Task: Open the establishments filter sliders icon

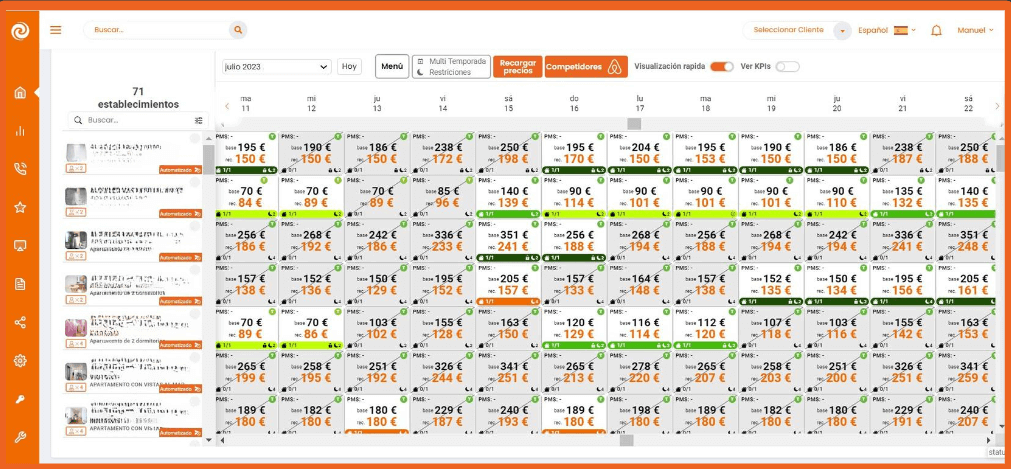Action: coord(198,120)
